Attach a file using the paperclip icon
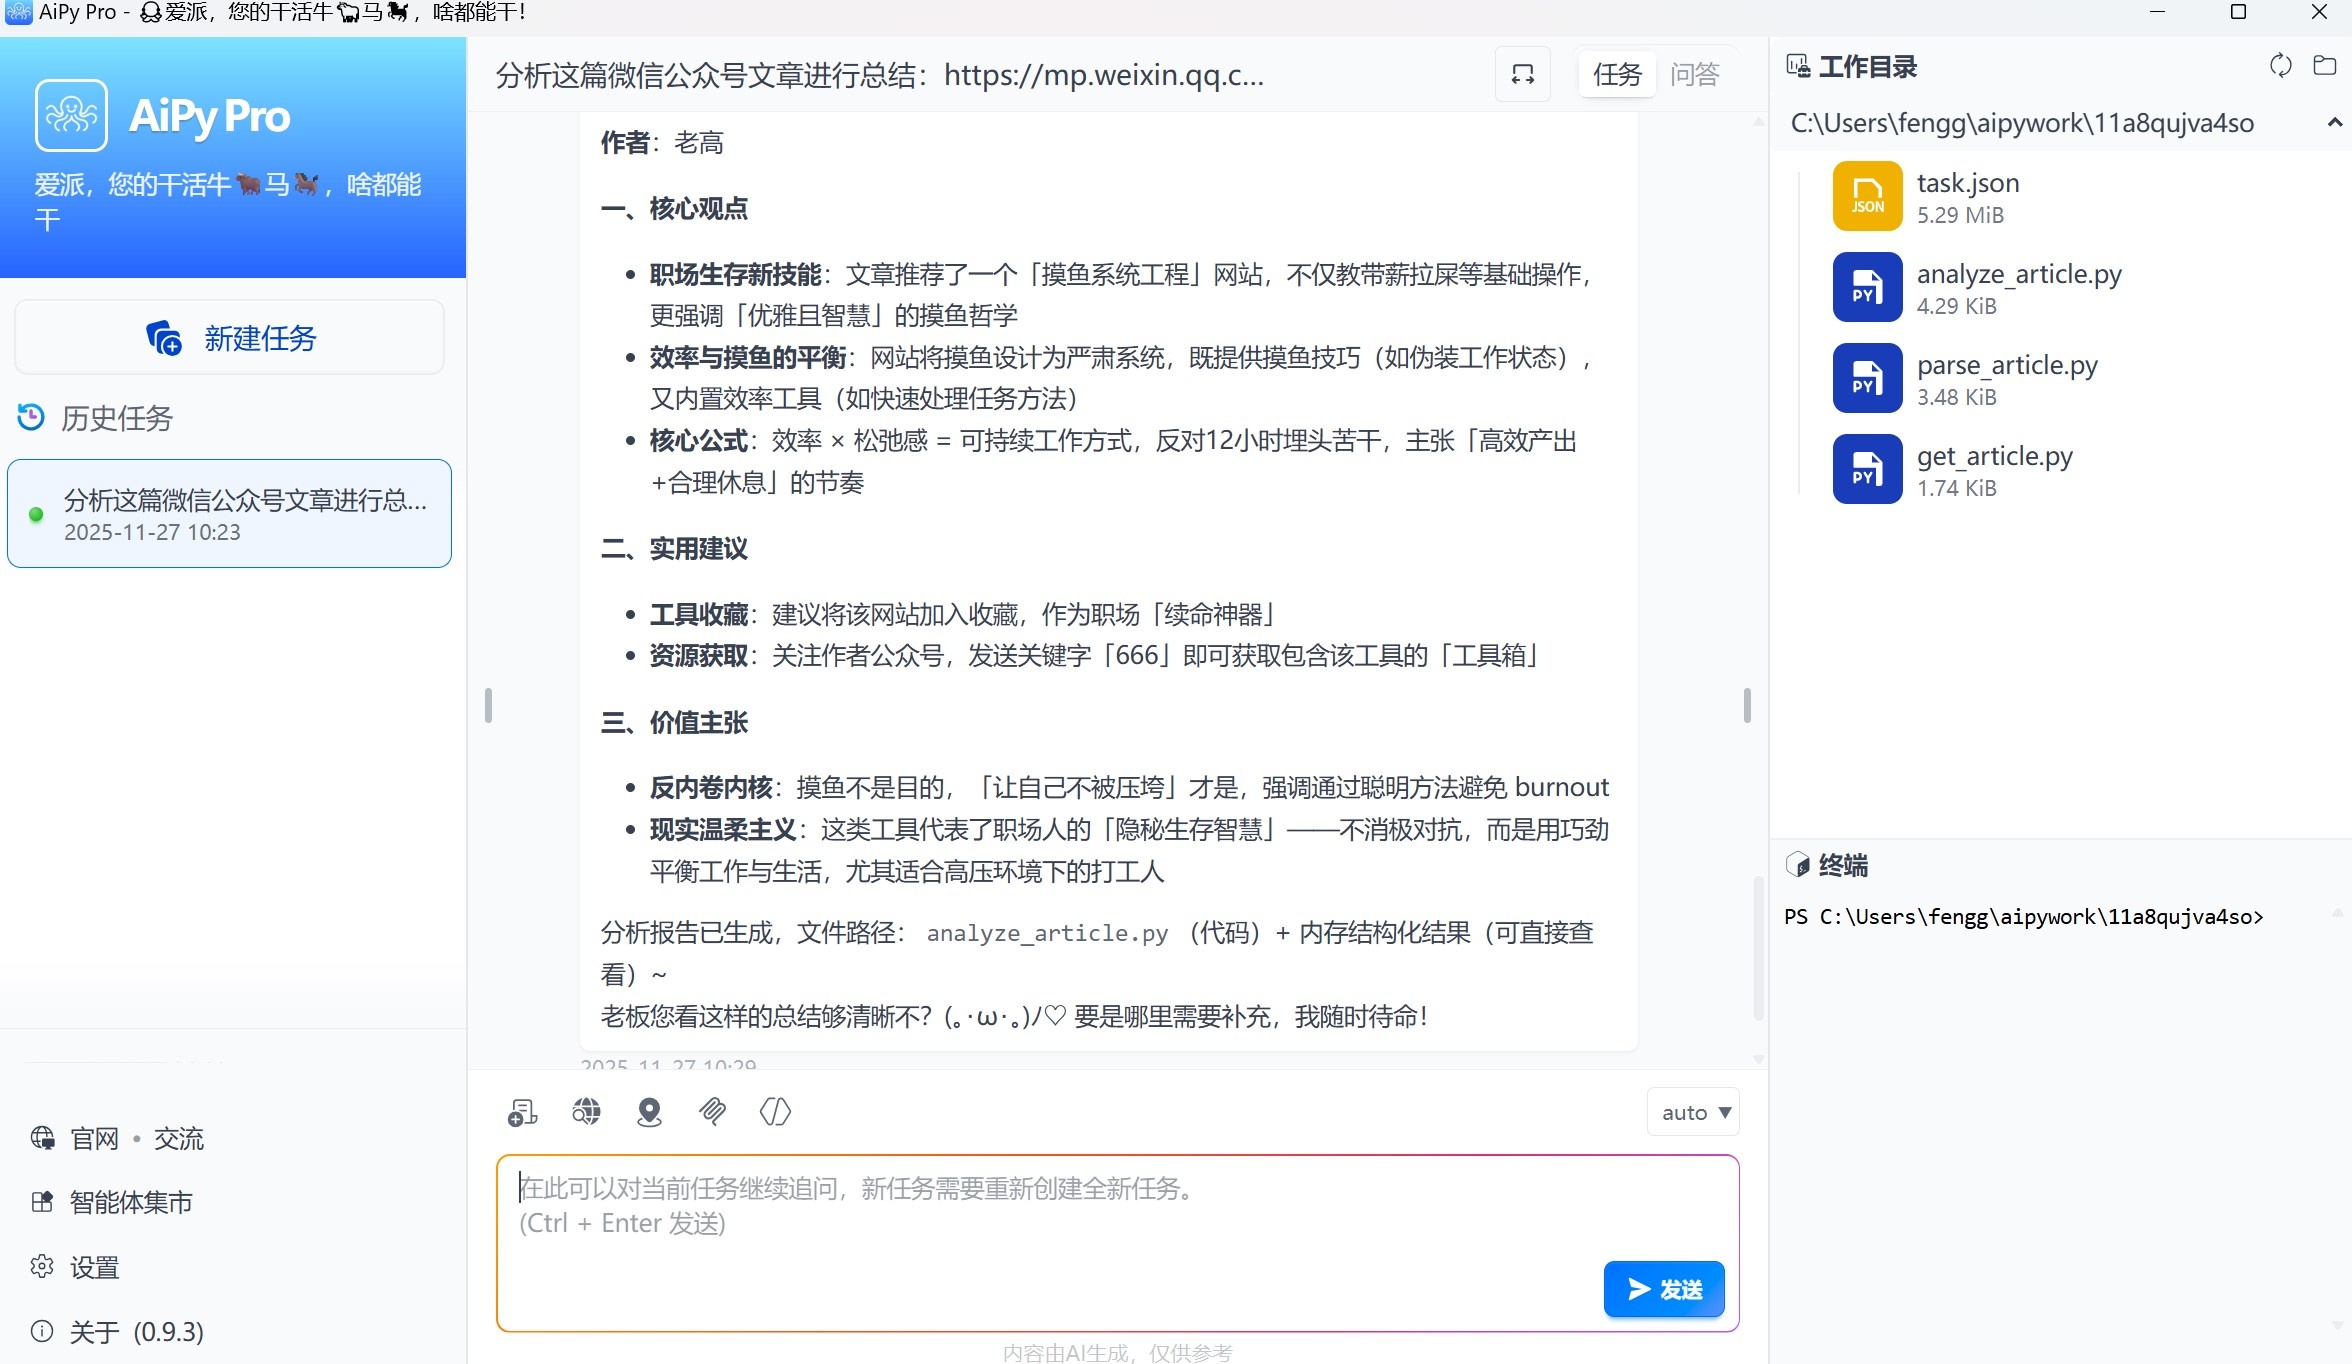 (713, 1111)
